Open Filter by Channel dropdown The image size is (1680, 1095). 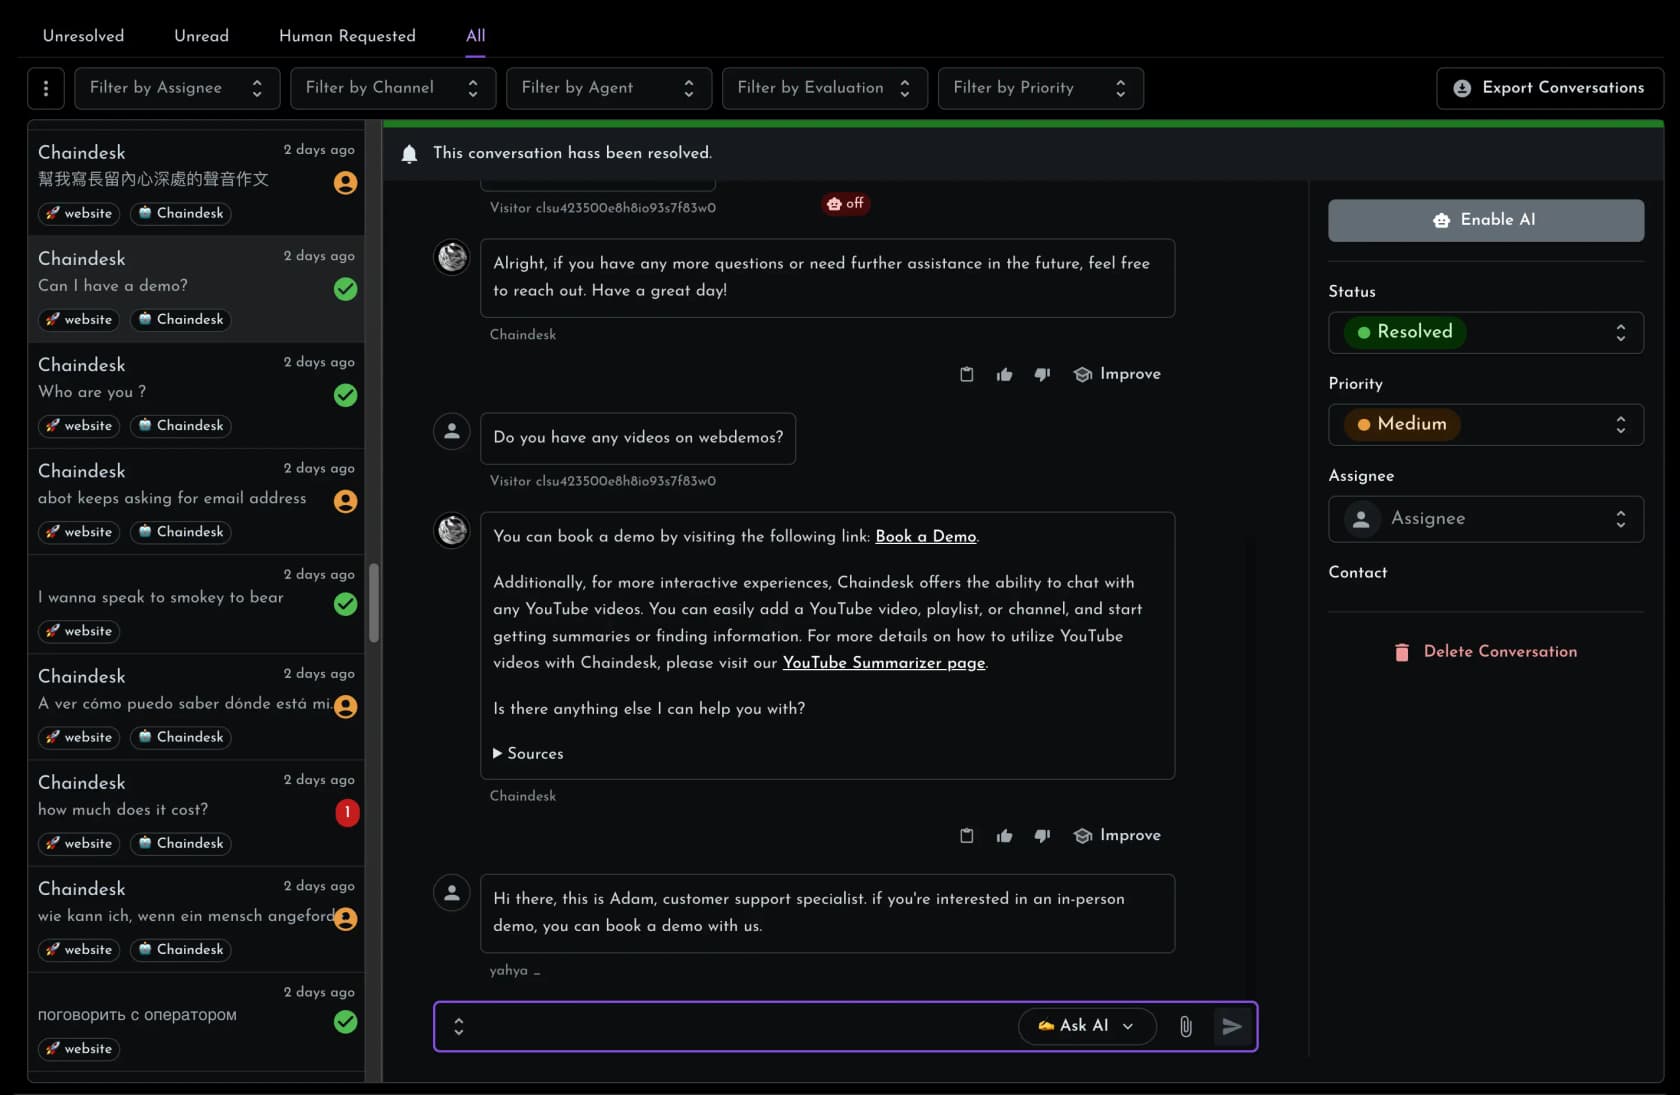click(x=393, y=88)
